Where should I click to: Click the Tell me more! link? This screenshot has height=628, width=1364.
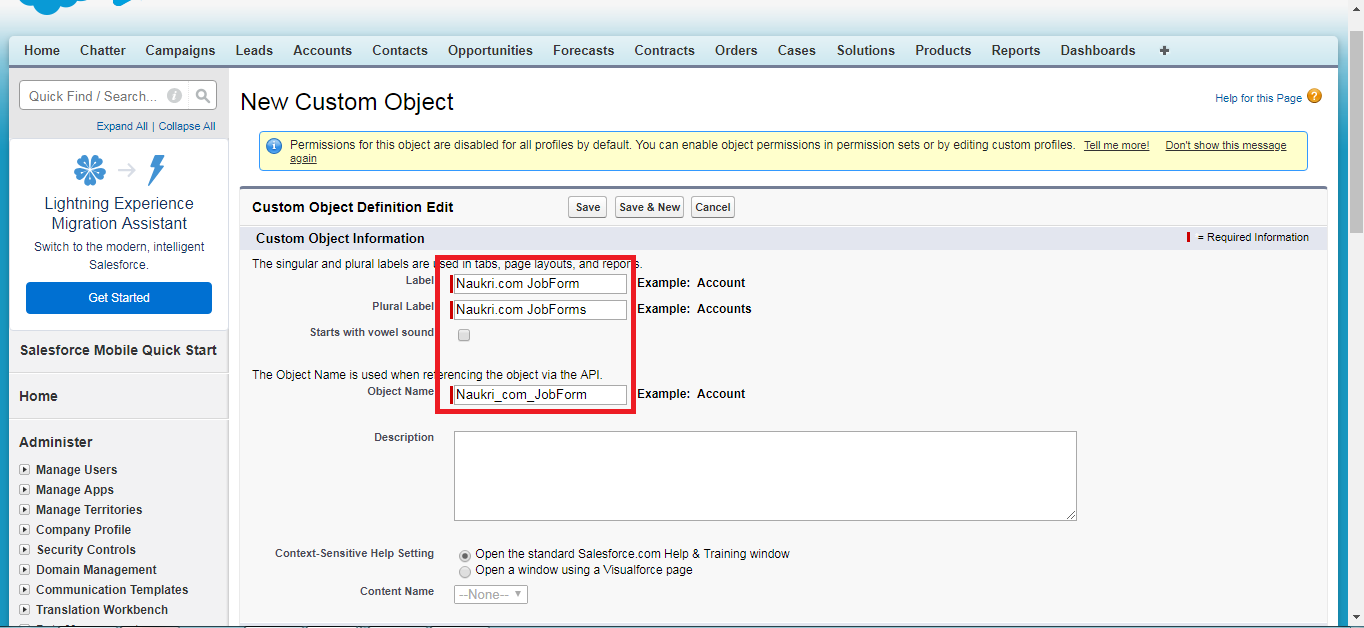pyautogui.click(x=1117, y=145)
